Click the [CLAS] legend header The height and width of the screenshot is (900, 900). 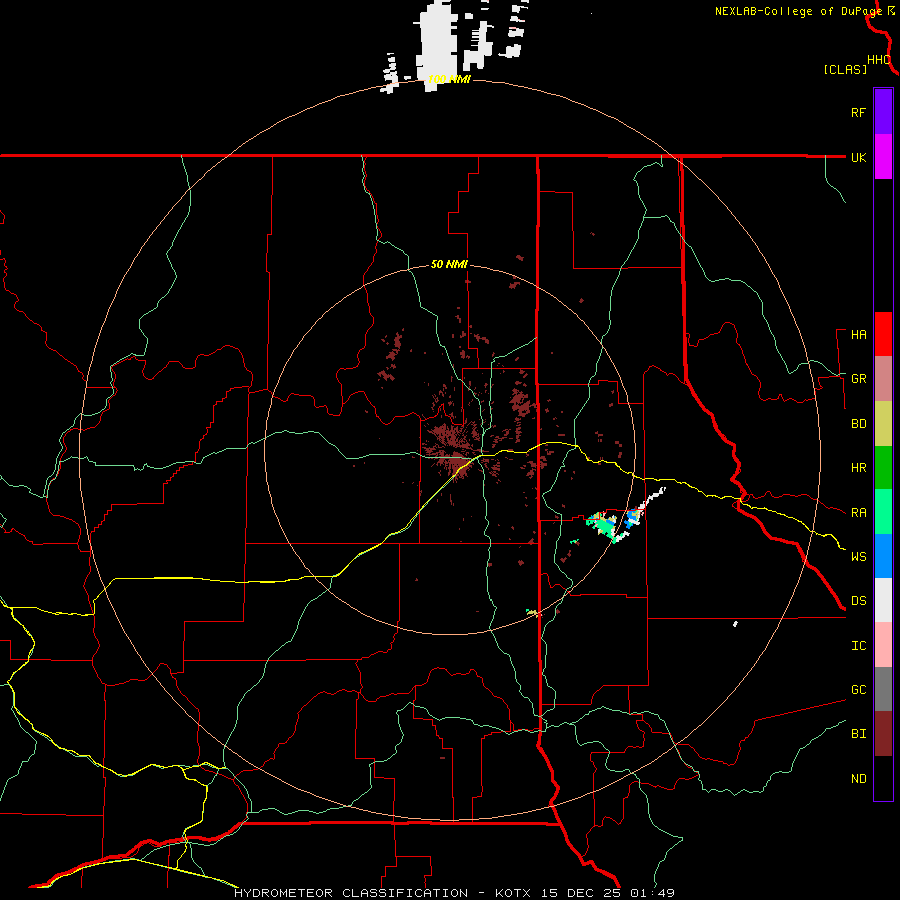[x=845, y=69]
